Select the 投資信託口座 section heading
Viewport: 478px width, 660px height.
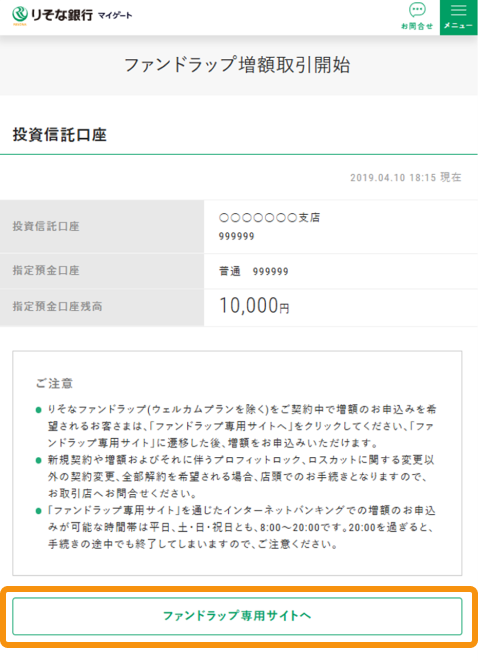pyautogui.click(x=59, y=135)
